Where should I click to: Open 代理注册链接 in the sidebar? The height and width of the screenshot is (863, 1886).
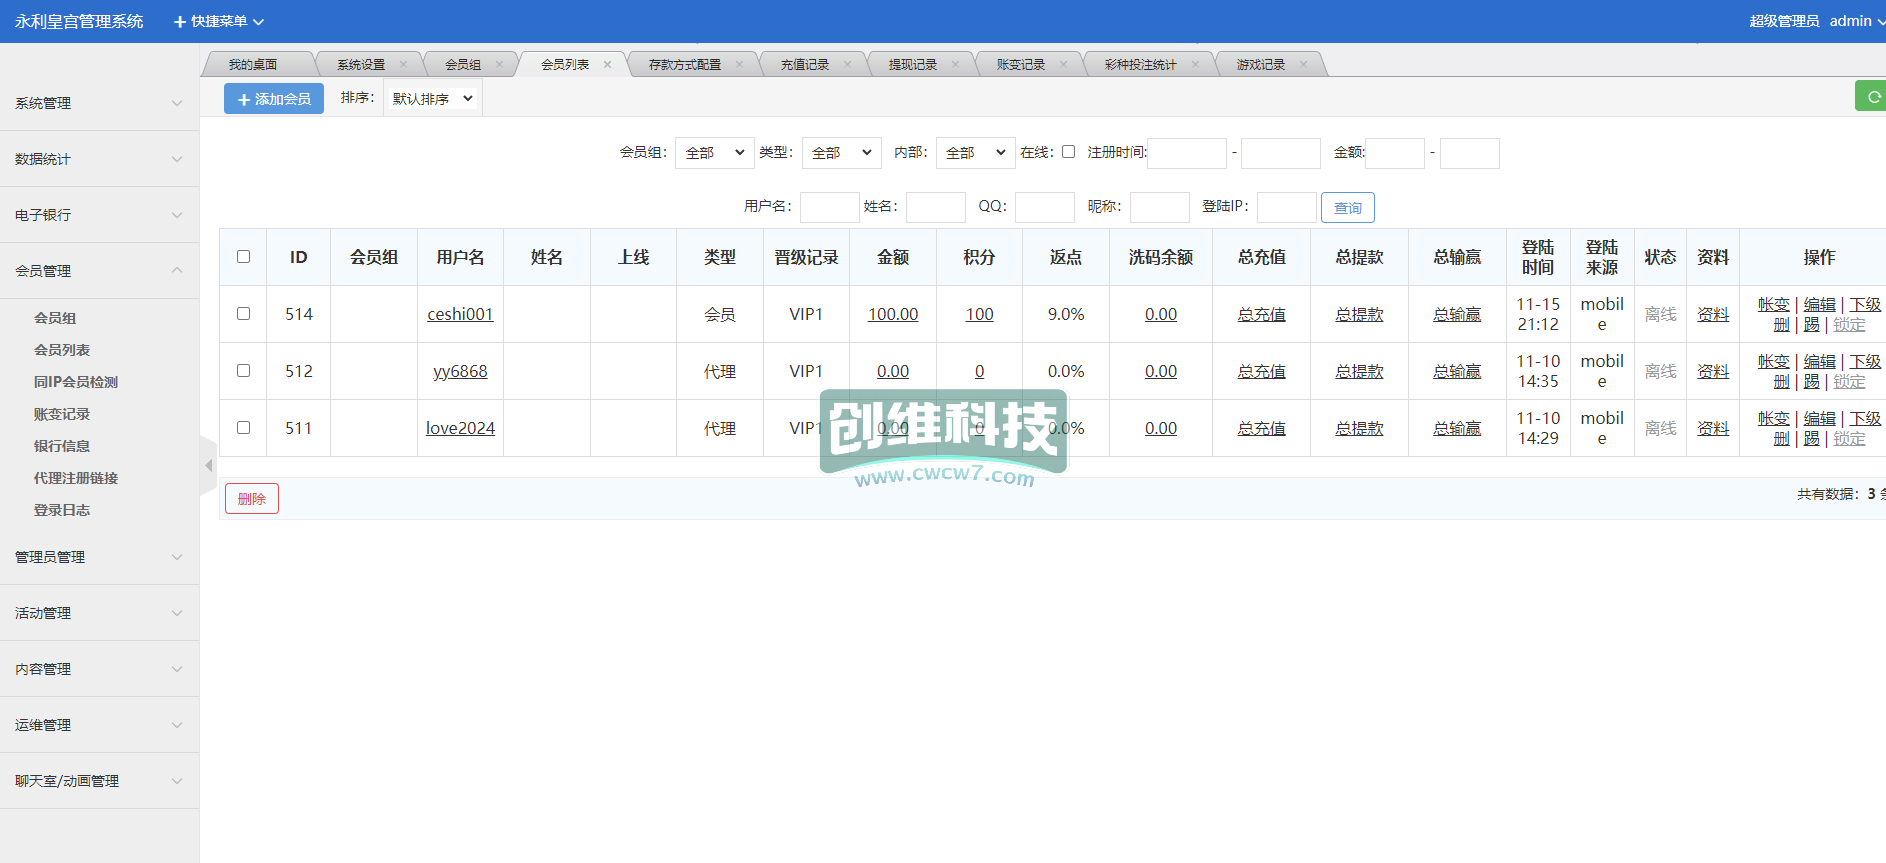coord(76,478)
